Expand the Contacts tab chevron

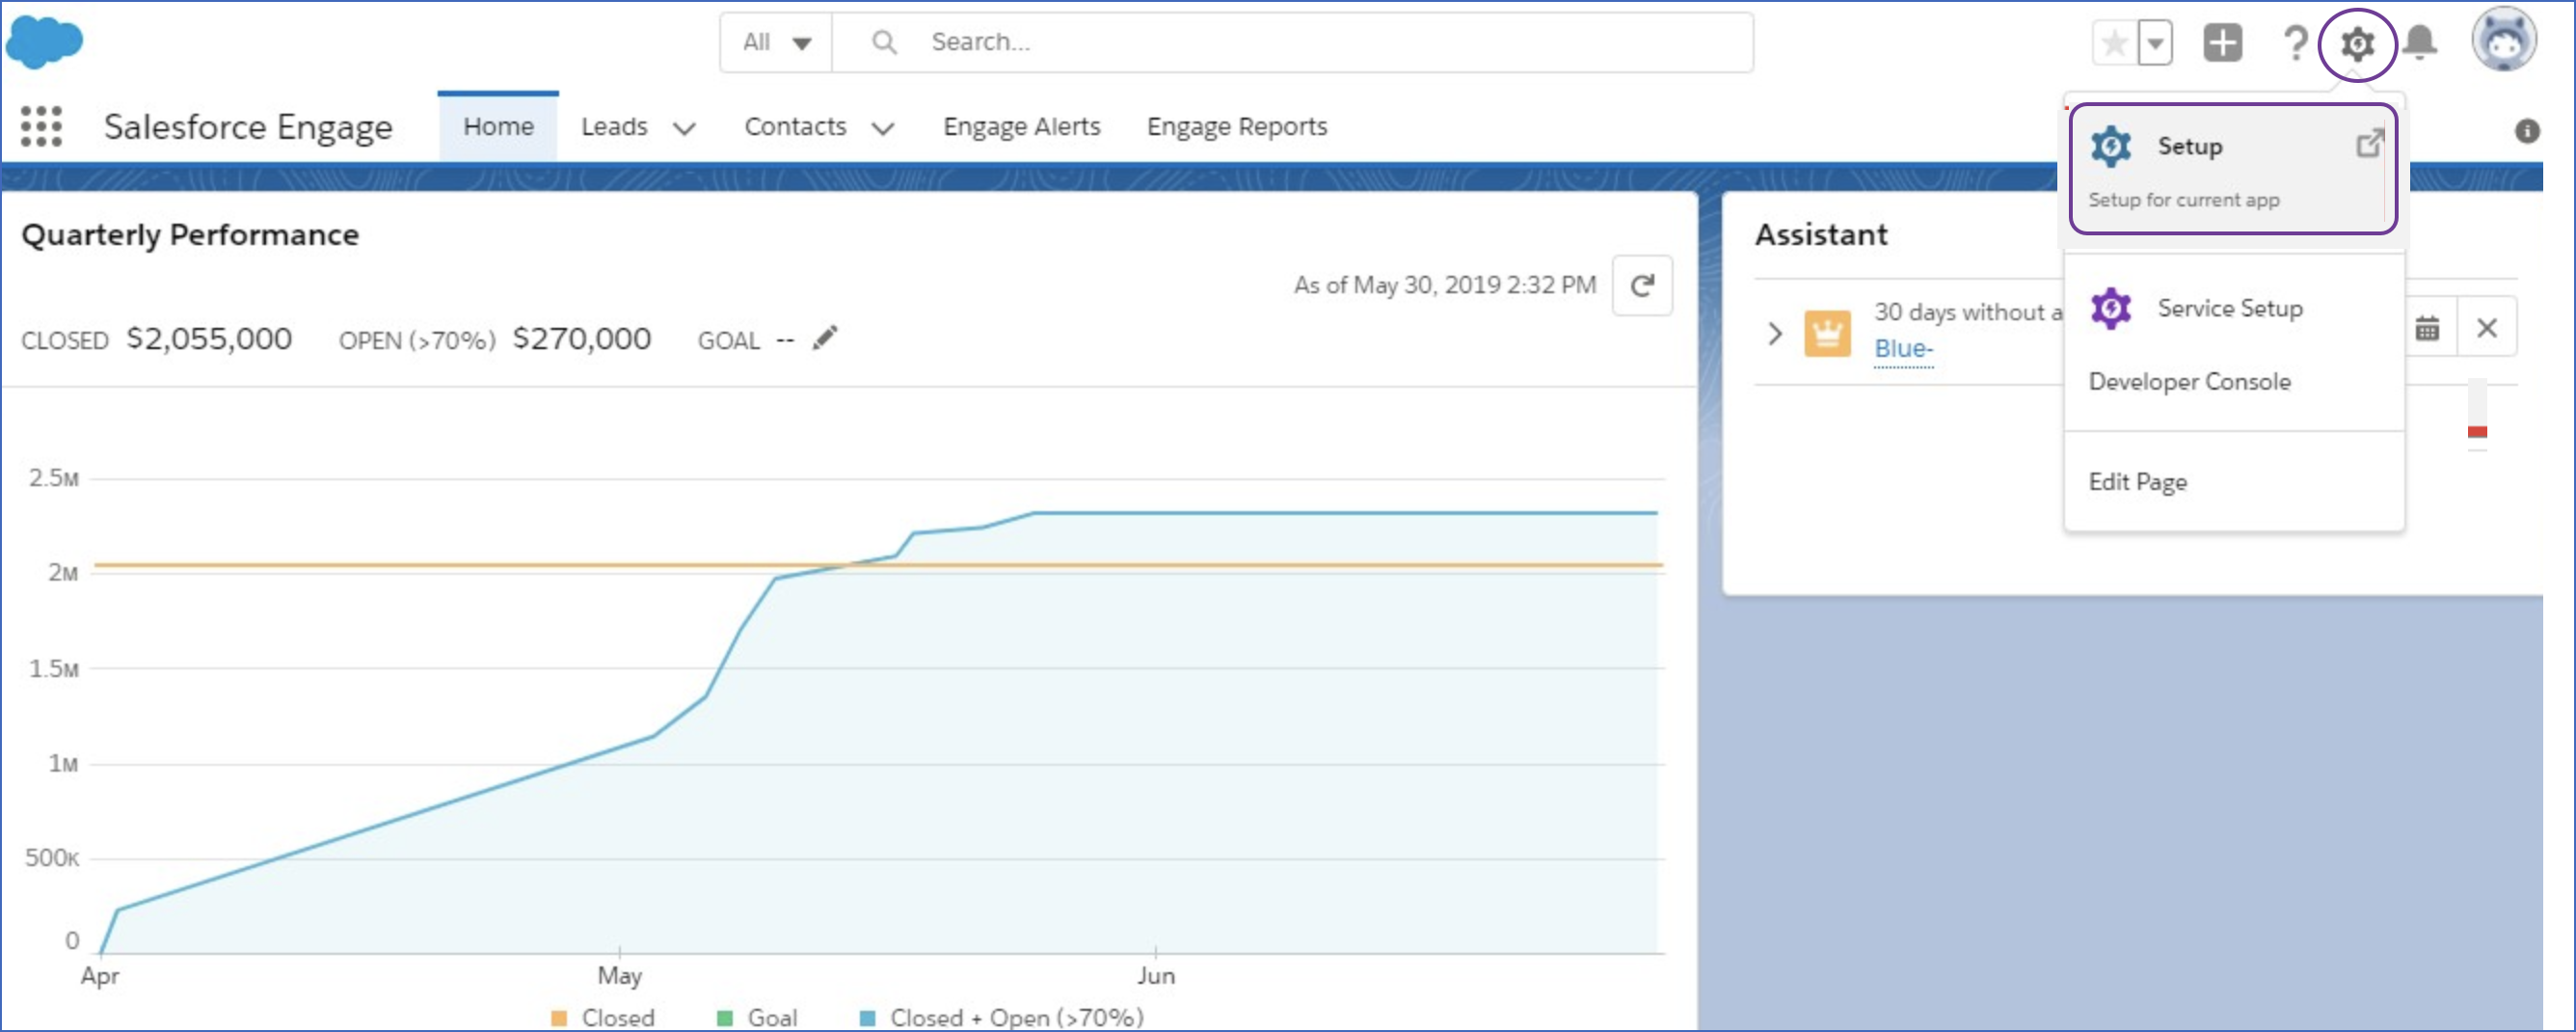click(x=882, y=128)
